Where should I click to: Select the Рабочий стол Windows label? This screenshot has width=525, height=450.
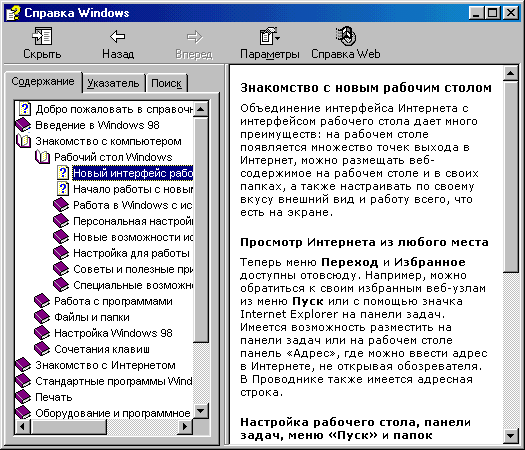[x=113, y=157]
